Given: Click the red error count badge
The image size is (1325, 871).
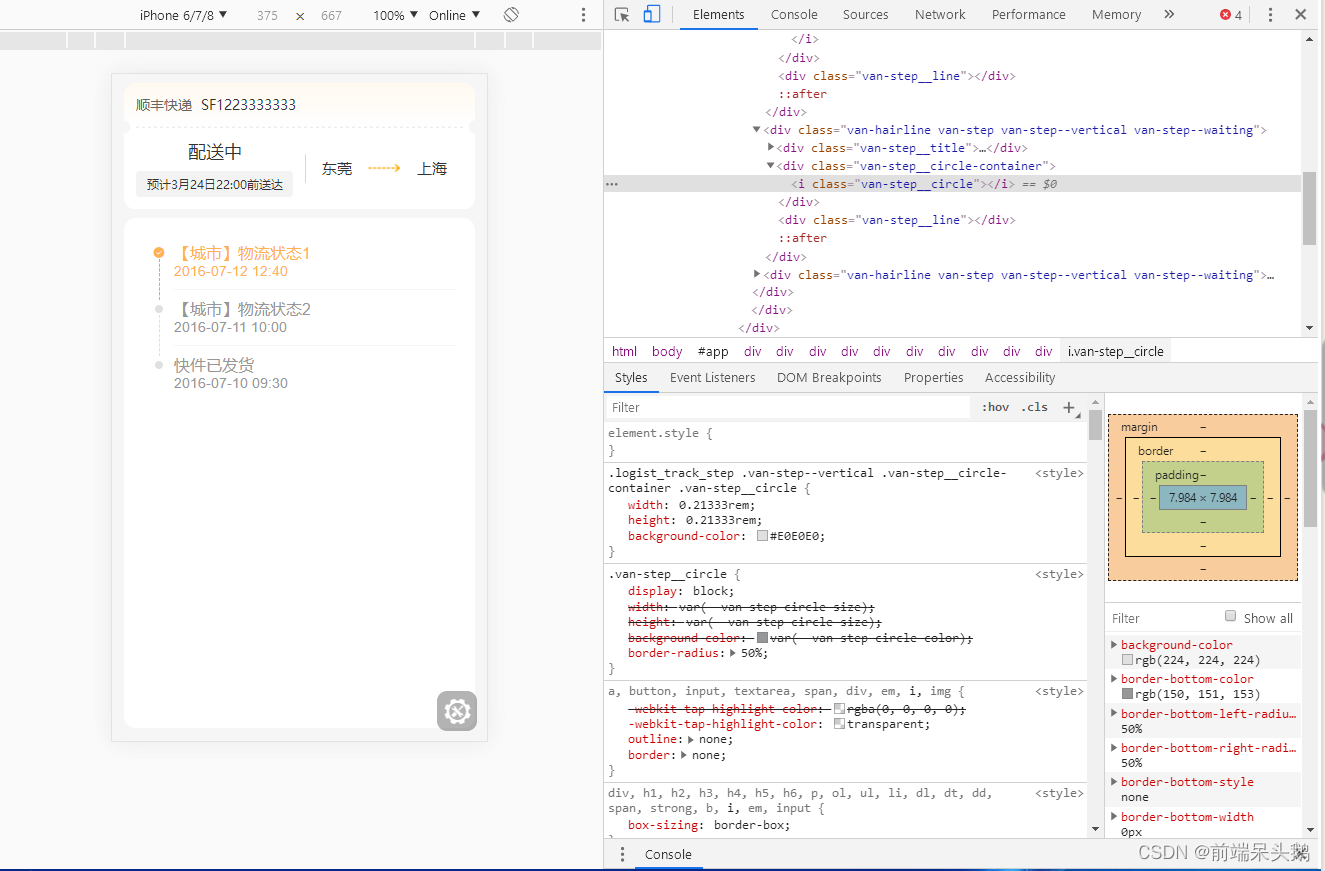Looking at the screenshot, I should click(1231, 15).
